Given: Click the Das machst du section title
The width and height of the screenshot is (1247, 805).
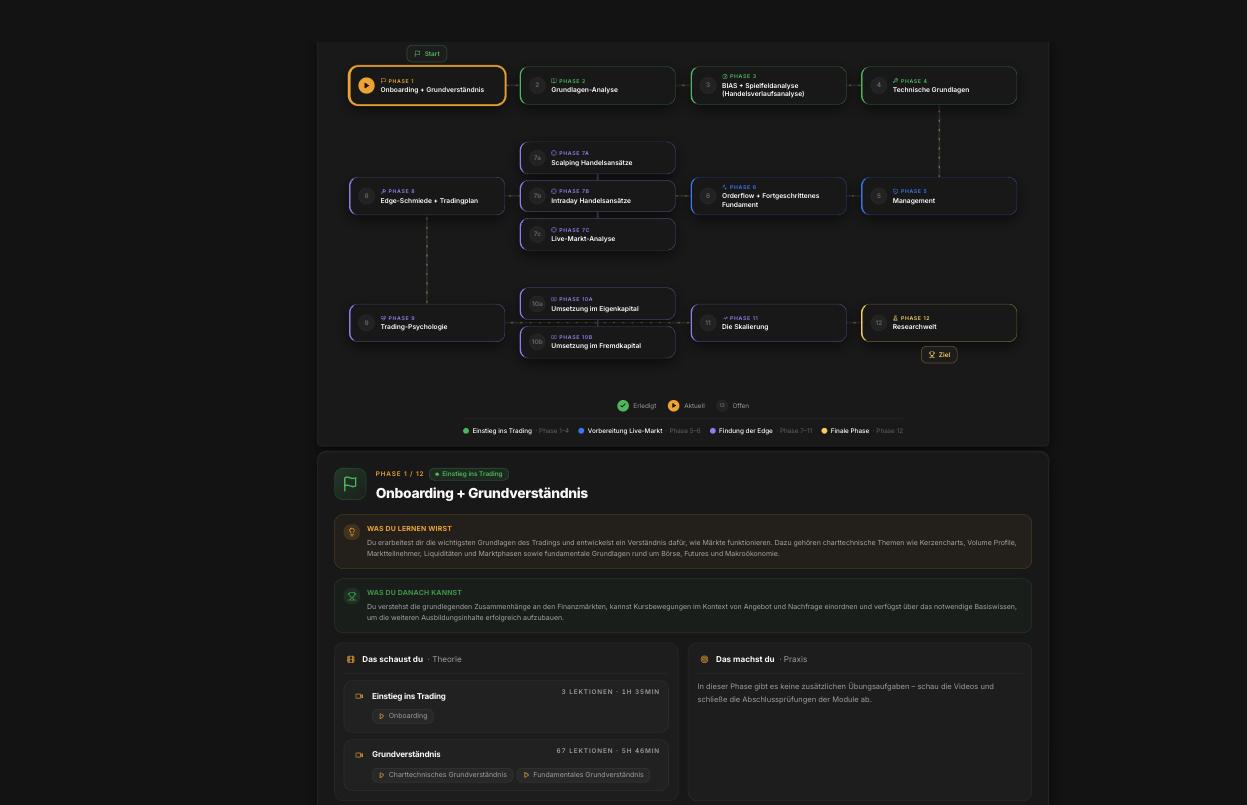Looking at the screenshot, I should 745,659.
